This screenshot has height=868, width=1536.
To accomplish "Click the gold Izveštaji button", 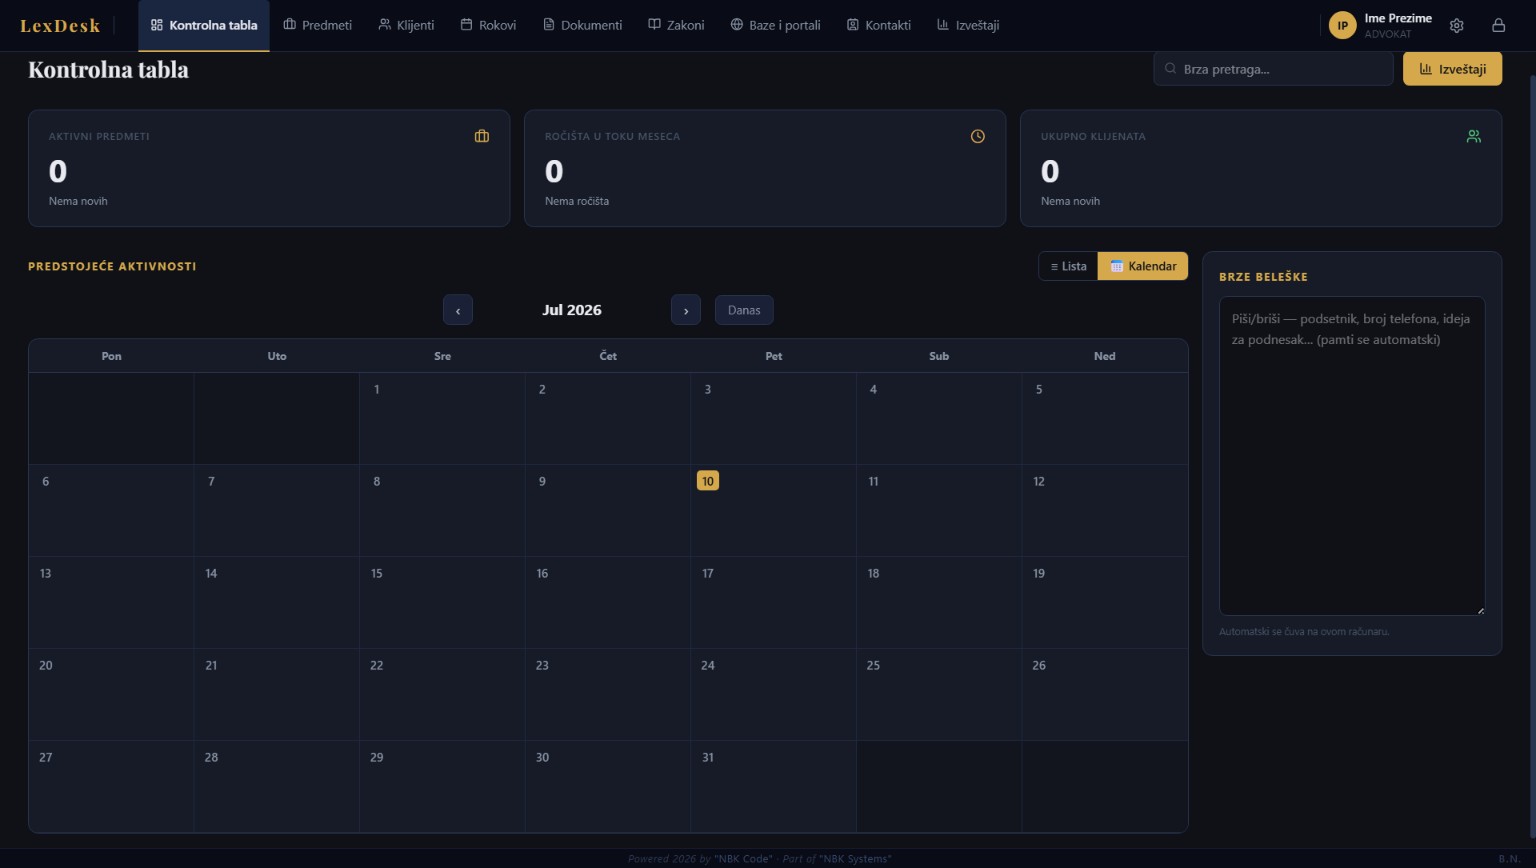I will pyautogui.click(x=1452, y=69).
